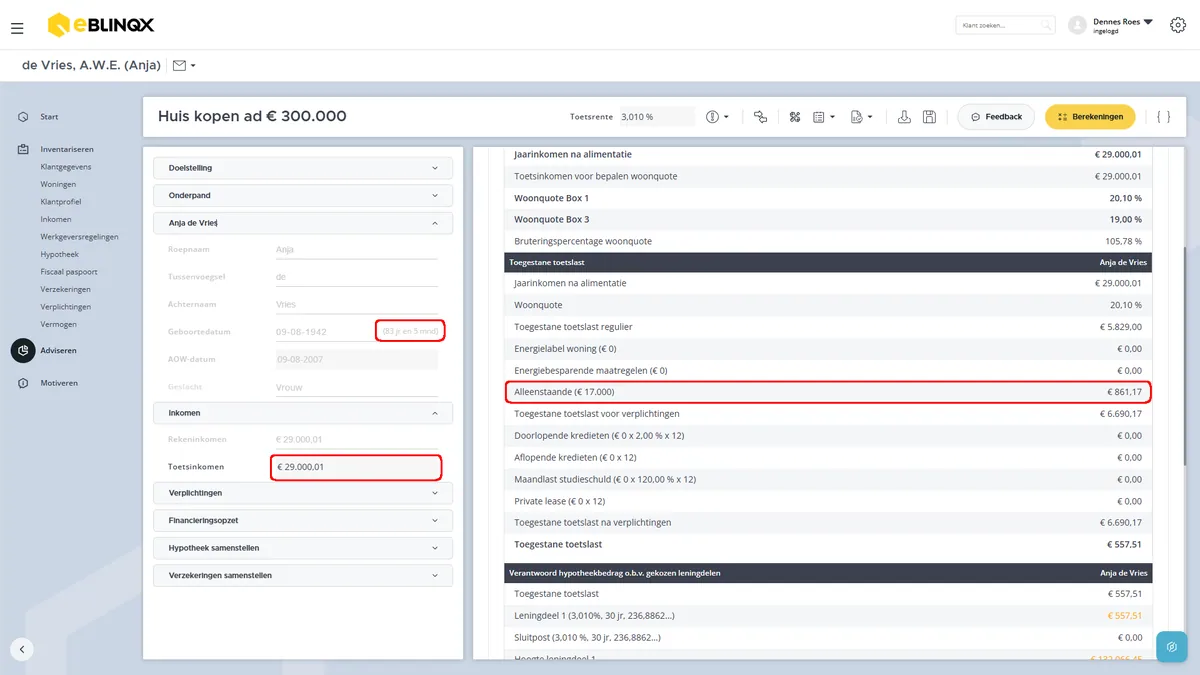Open Vermogen in the sidebar
The image size is (1200, 675).
point(58,324)
